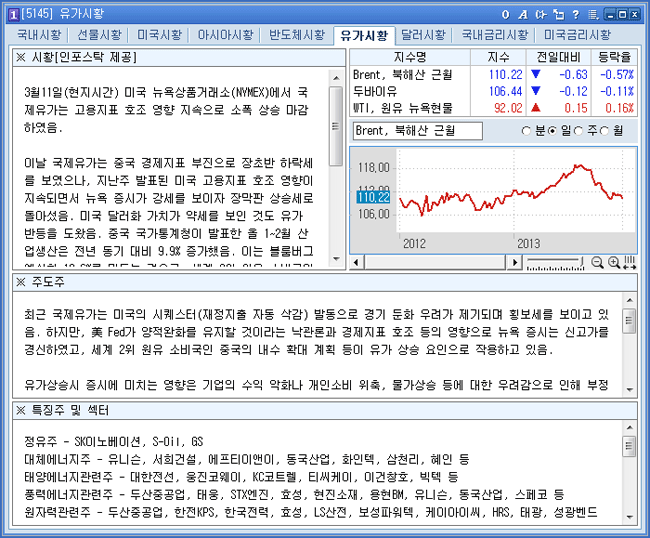Open the 반도체시황 tab
650x538 pixels.
(x=296, y=35)
